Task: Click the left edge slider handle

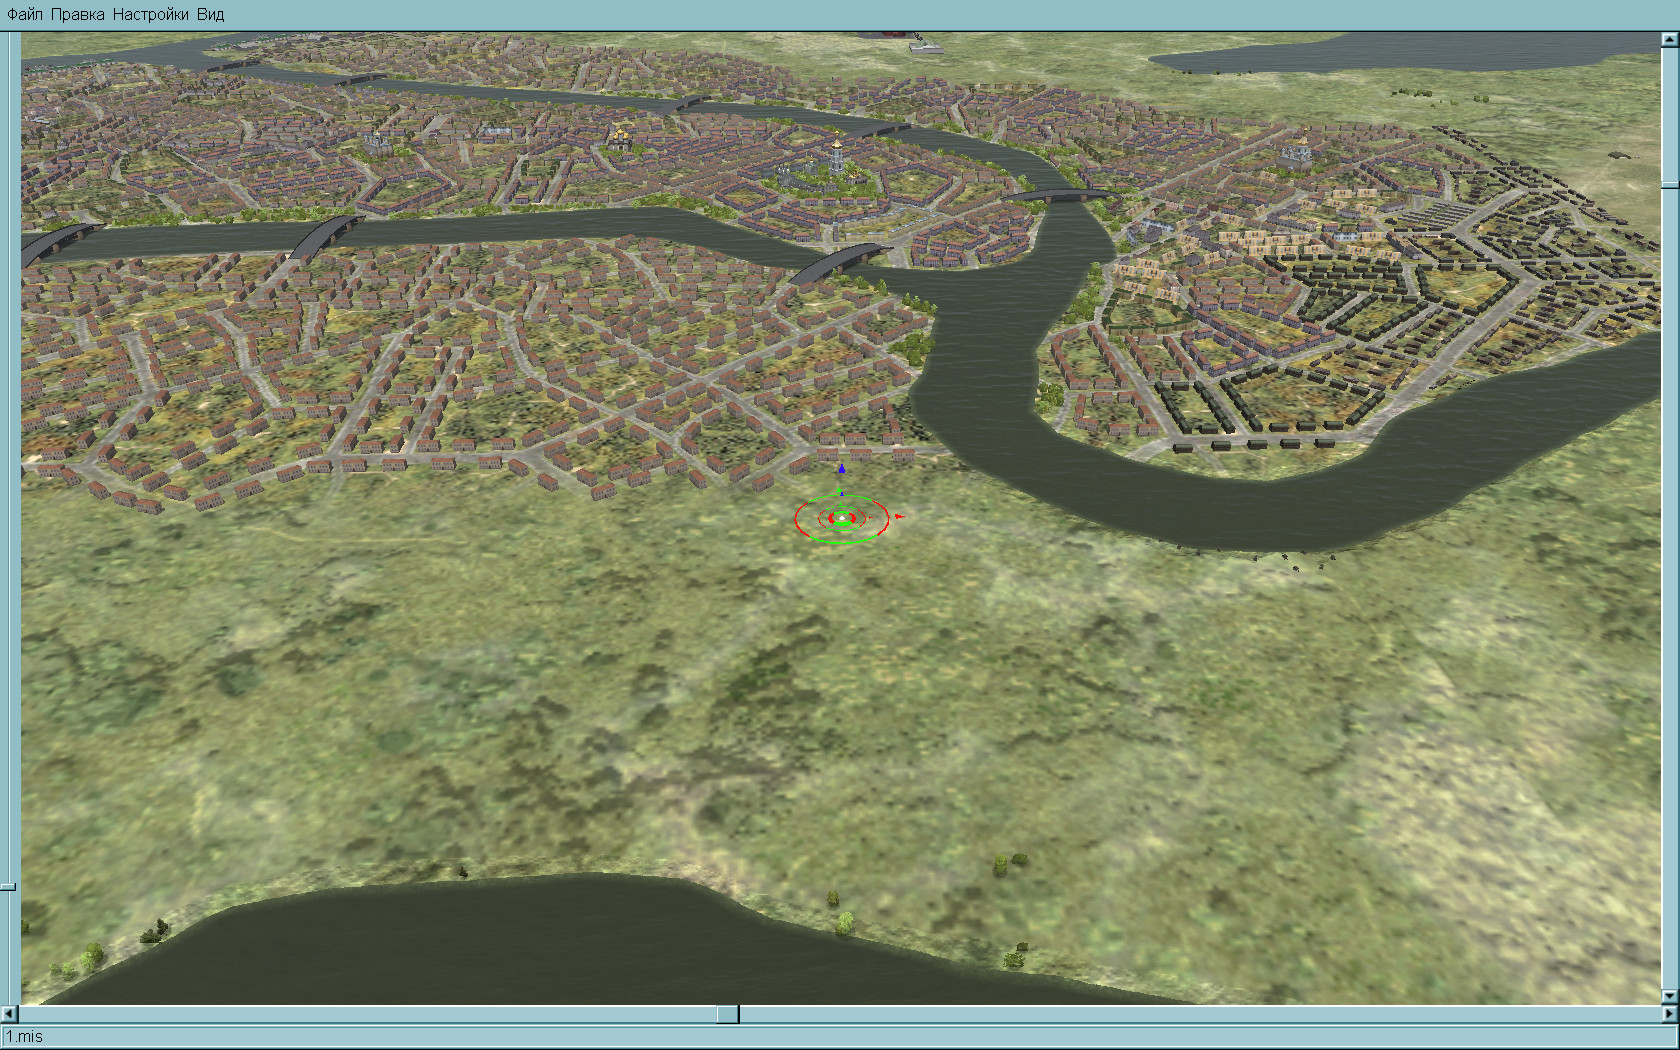Action: pyautogui.click(x=8, y=887)
